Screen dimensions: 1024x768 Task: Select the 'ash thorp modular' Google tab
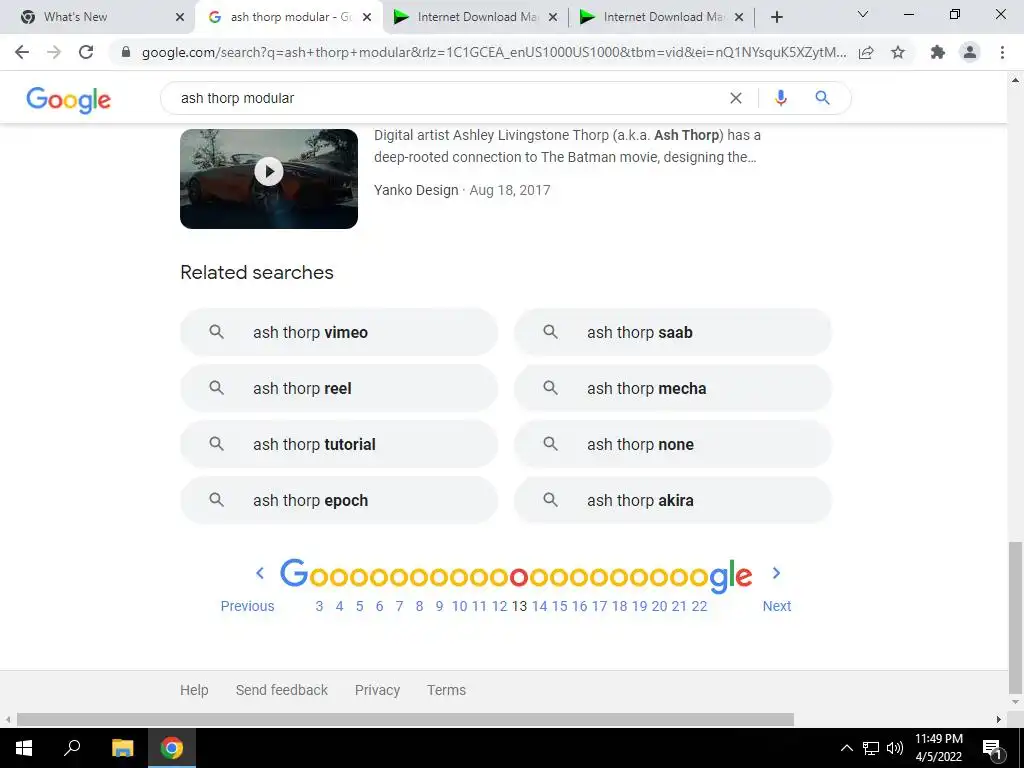click(288, 17)
